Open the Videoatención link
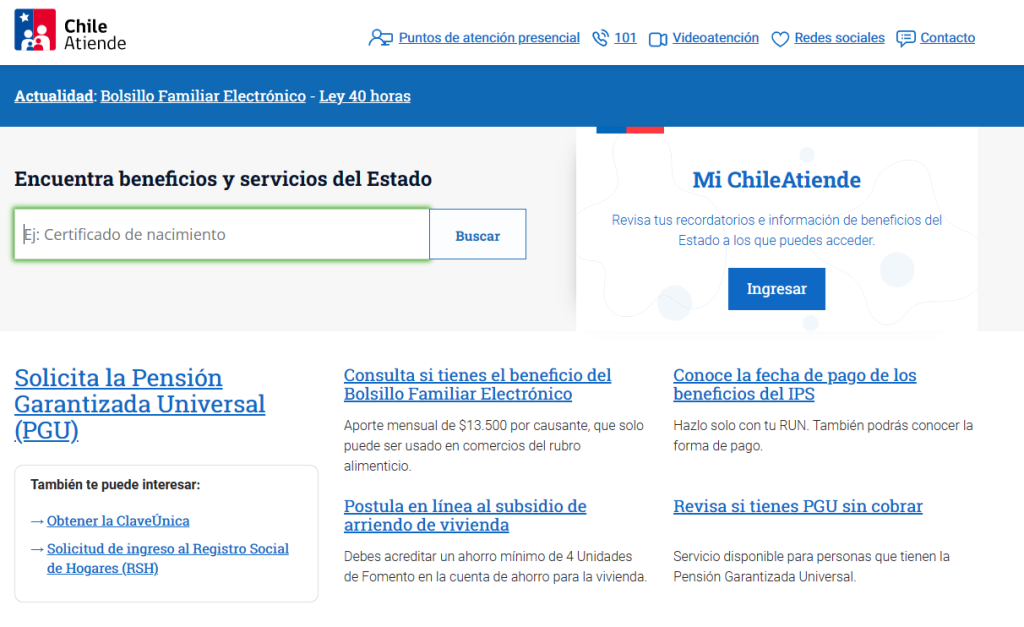This screenshot has height=627, width=1024. click(716, 38)
